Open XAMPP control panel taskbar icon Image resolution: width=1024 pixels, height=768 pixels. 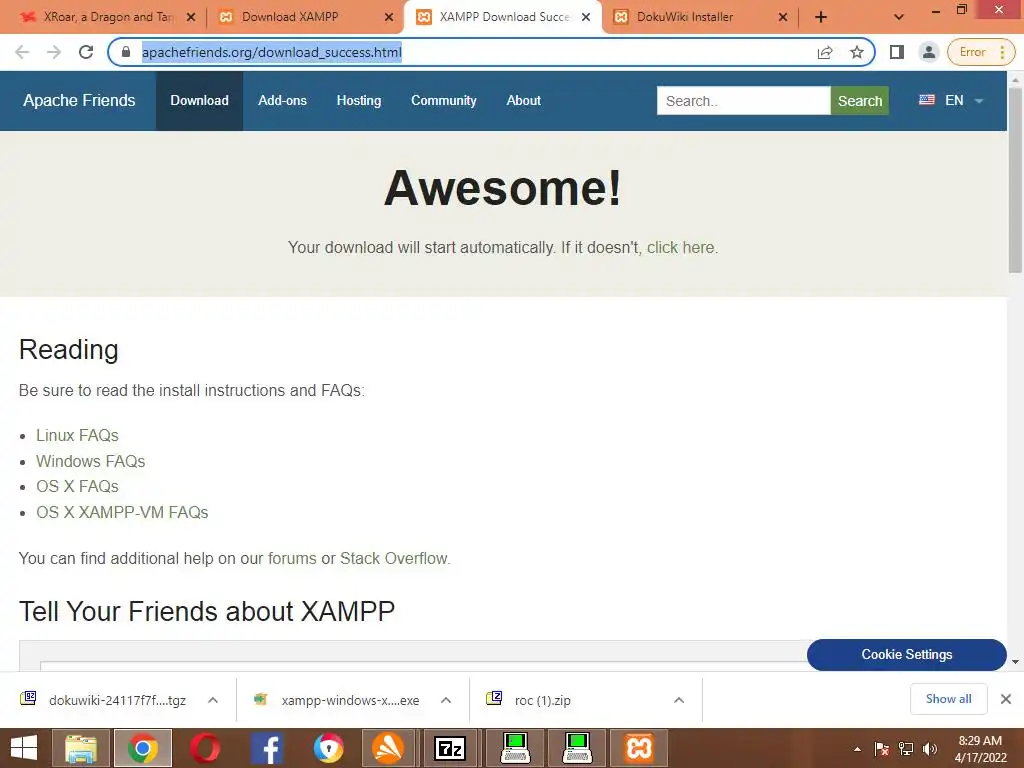tap(639, 748)
